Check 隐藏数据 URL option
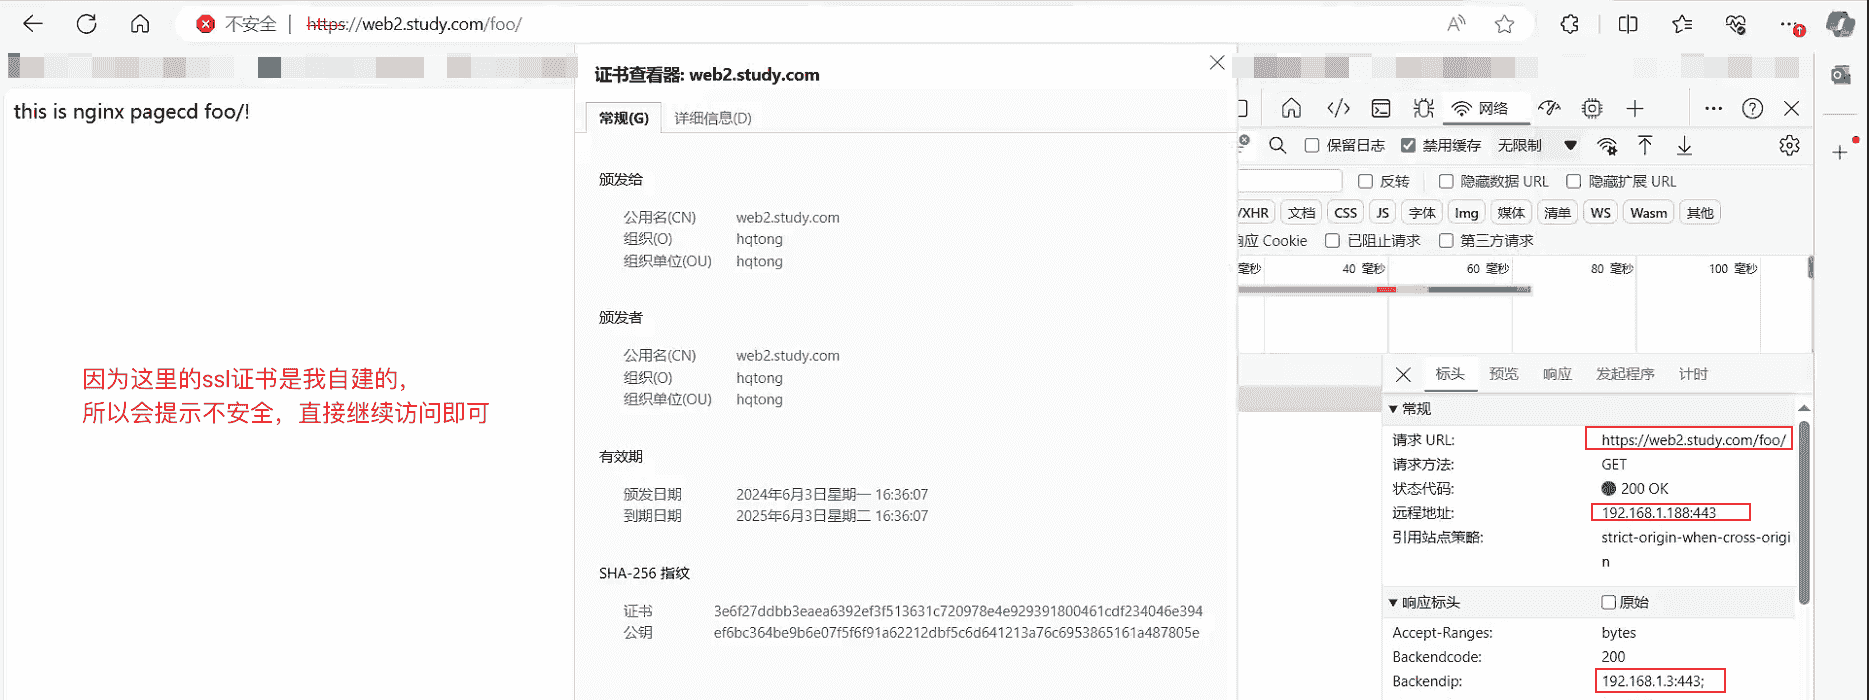The height and width of the screenshot is (700, 1869). tap(1446, 181)
